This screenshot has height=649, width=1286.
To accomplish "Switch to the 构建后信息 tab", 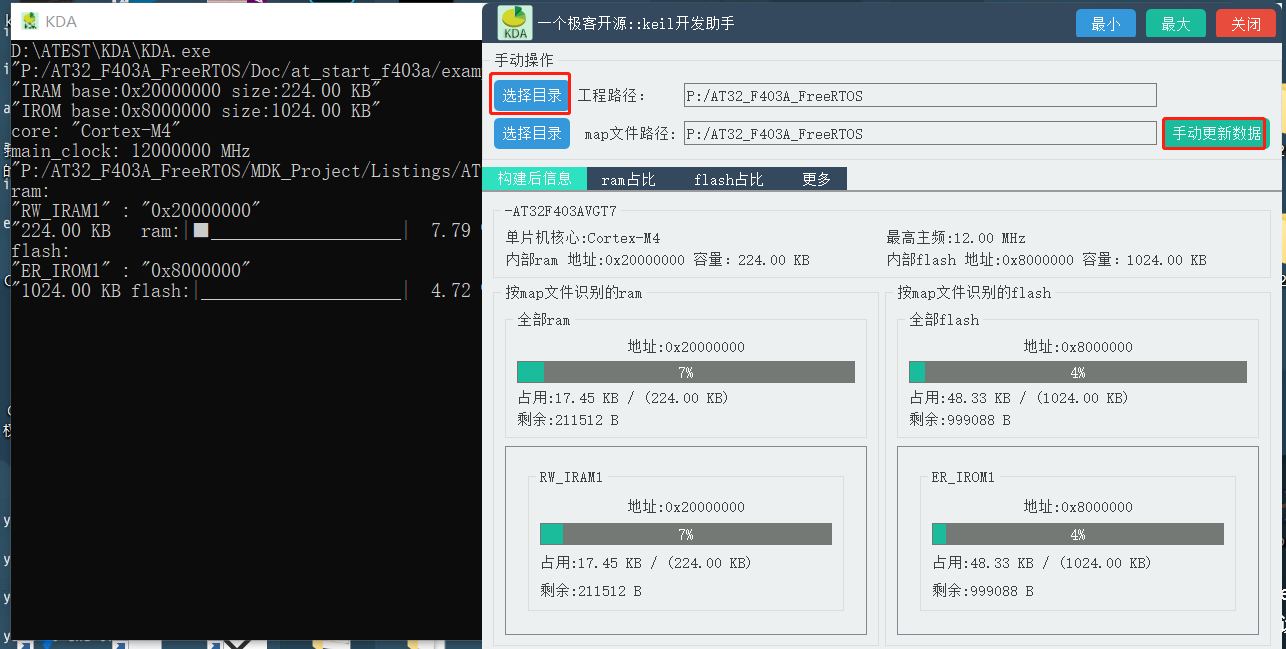I will 534,179.
